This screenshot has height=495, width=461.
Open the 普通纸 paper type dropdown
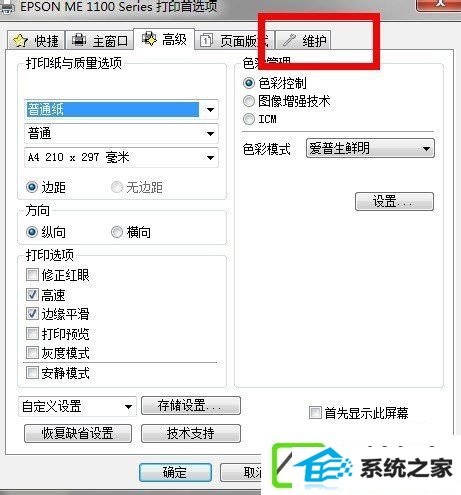pyautogui.click(x=121, y=109)
